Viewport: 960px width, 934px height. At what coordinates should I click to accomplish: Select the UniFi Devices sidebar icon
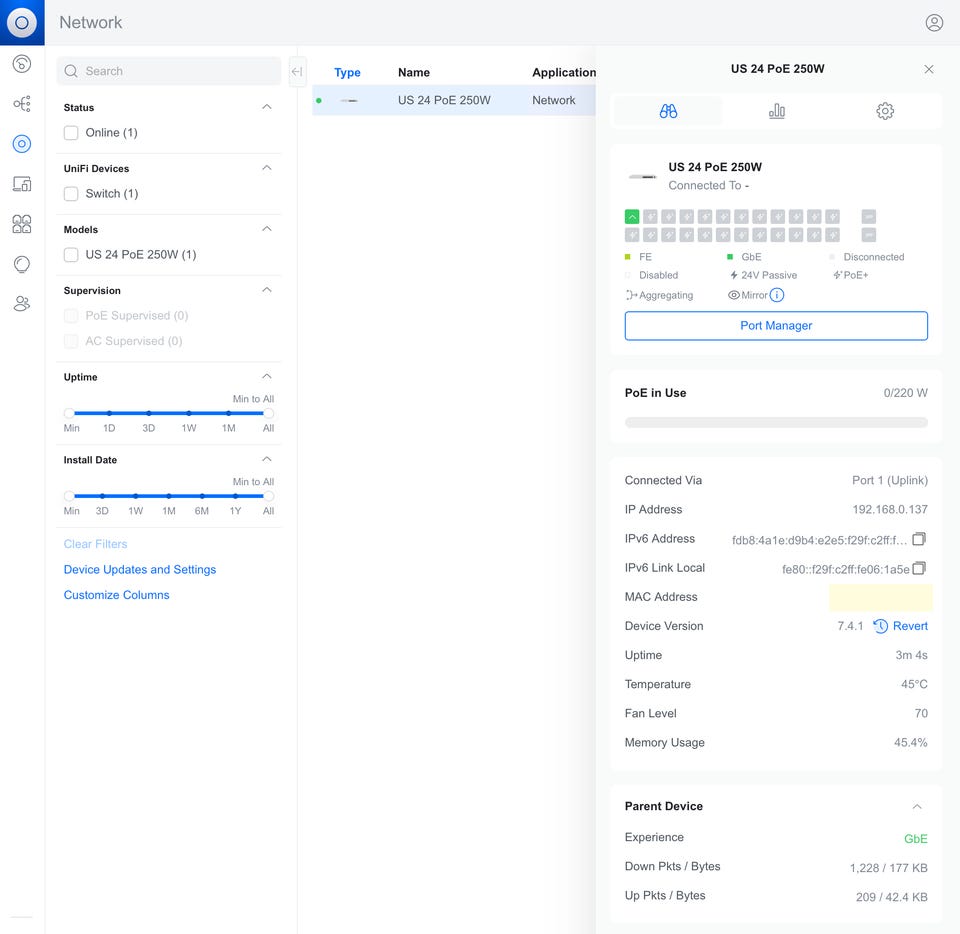click(22, 144)
